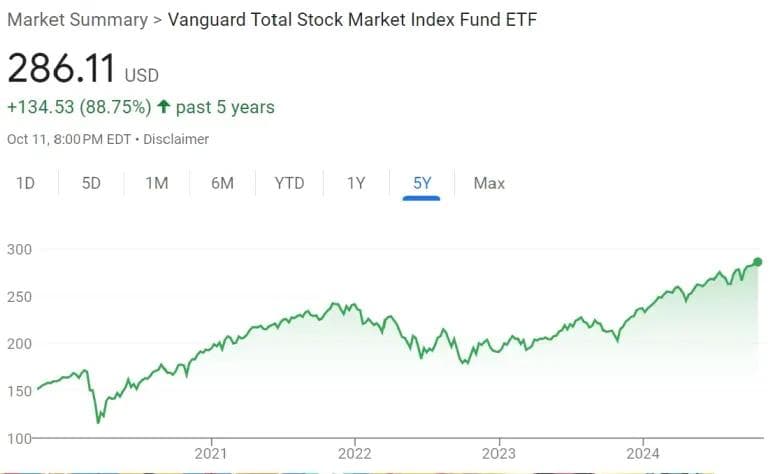Choose the 1Y time range

[356, 183]
